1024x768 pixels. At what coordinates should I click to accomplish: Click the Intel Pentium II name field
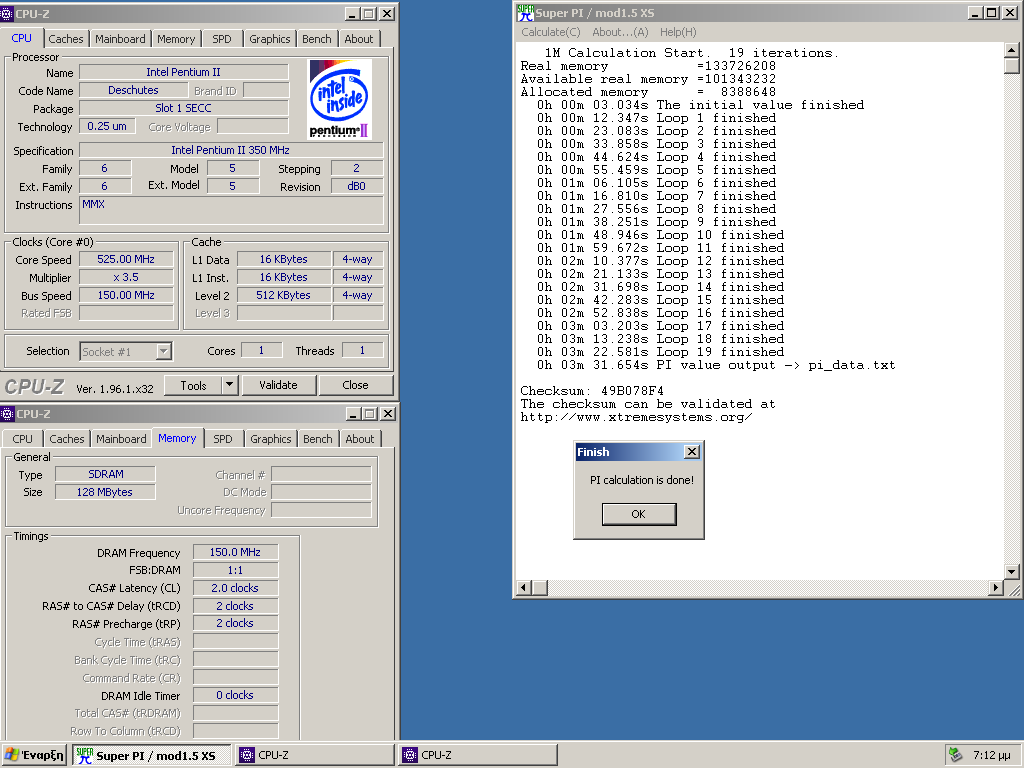tap(184, 72)
